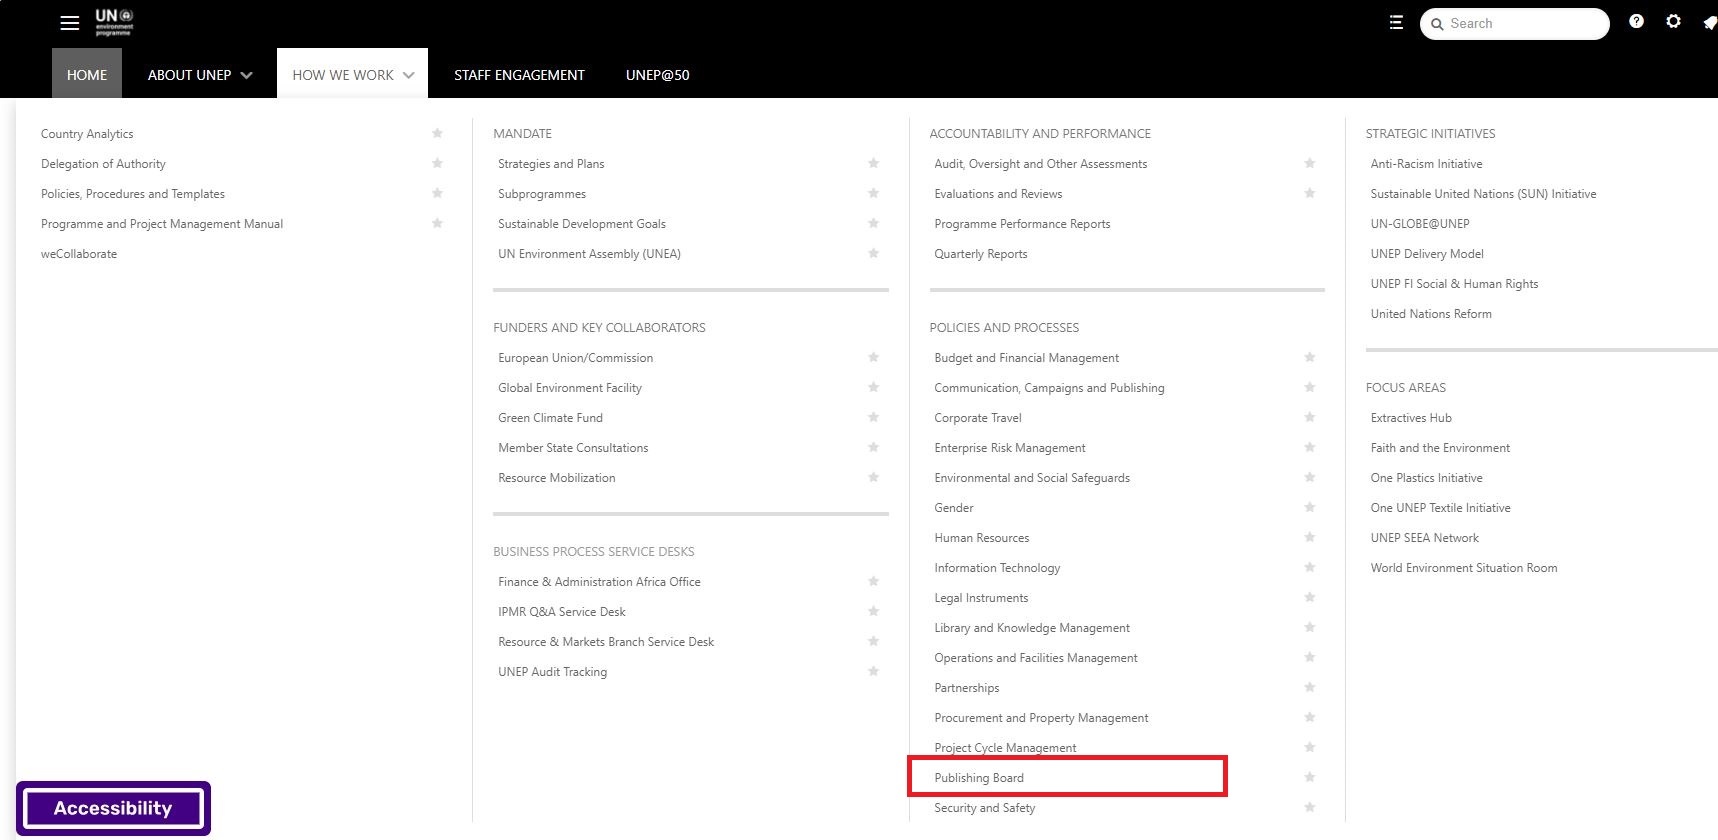This screenshot has height=840, width=1718.
Task: Open the UNEP@50 menu item
Action: (657, 75)
